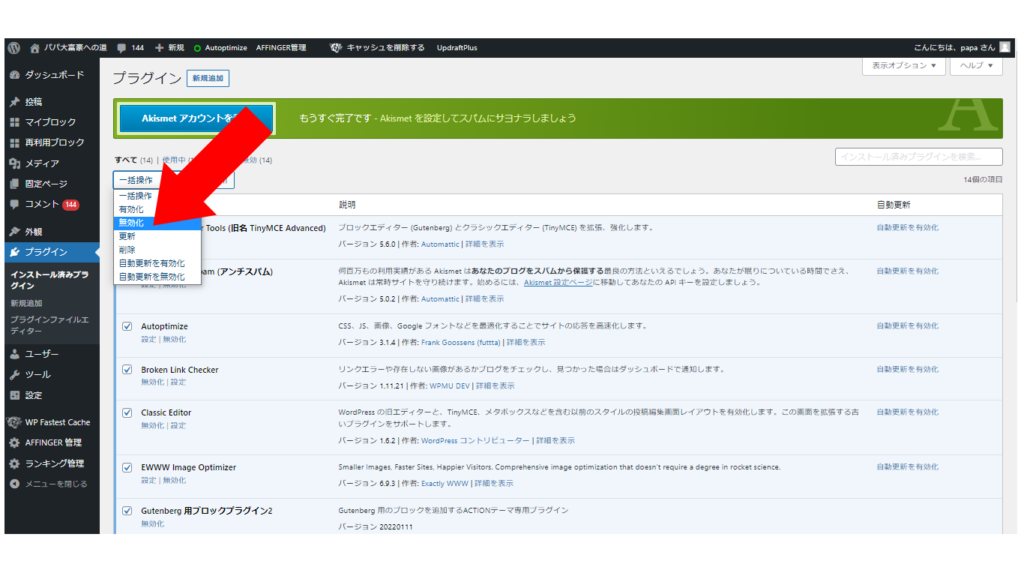Open Exactly WWW author link
The width and height of the screenshot is (1024, 576).
click(x=445, y=484)
